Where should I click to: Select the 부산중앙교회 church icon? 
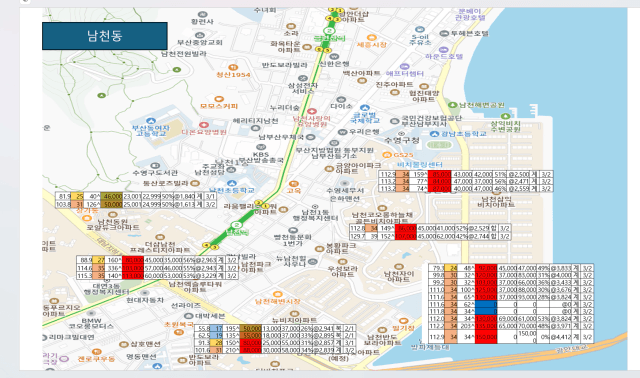200,36
